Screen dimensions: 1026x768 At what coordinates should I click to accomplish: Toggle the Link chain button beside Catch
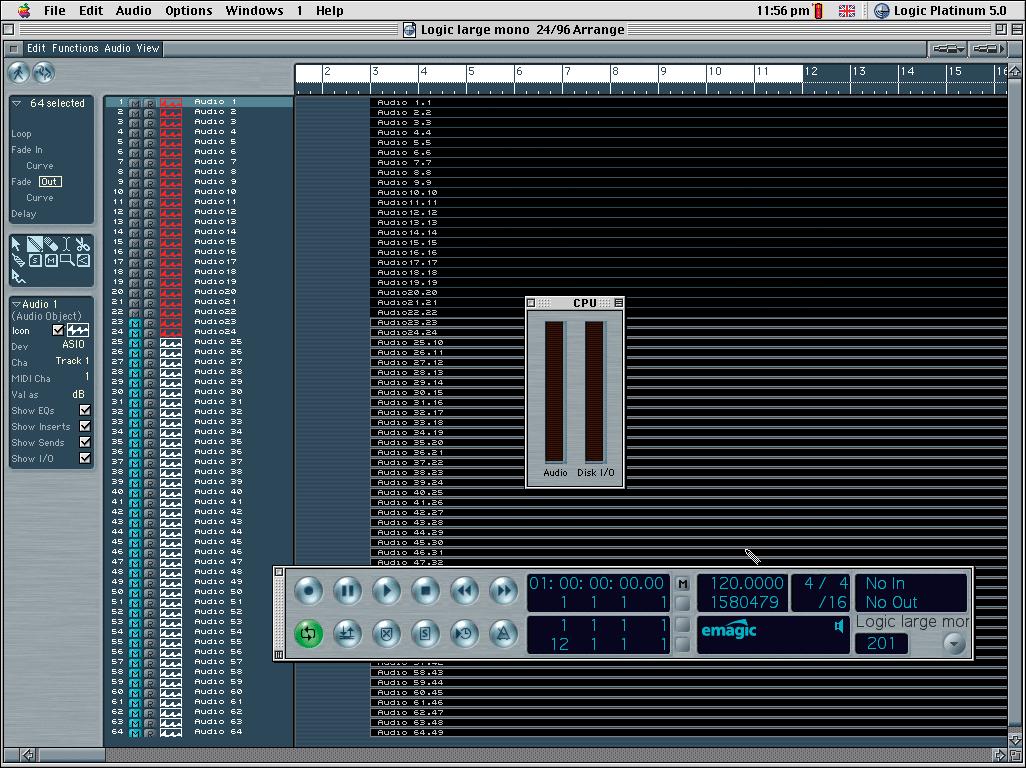click(44, 73)
